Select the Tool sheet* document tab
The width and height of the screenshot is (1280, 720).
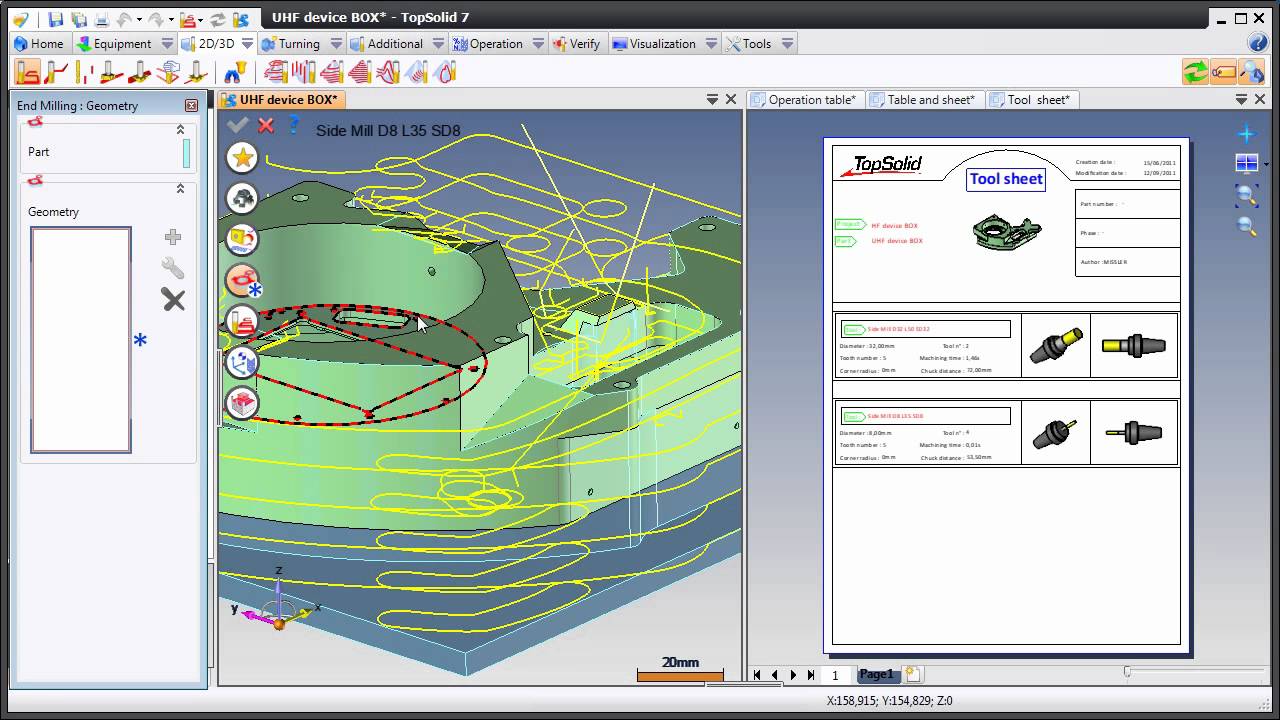coord(1031,99)
